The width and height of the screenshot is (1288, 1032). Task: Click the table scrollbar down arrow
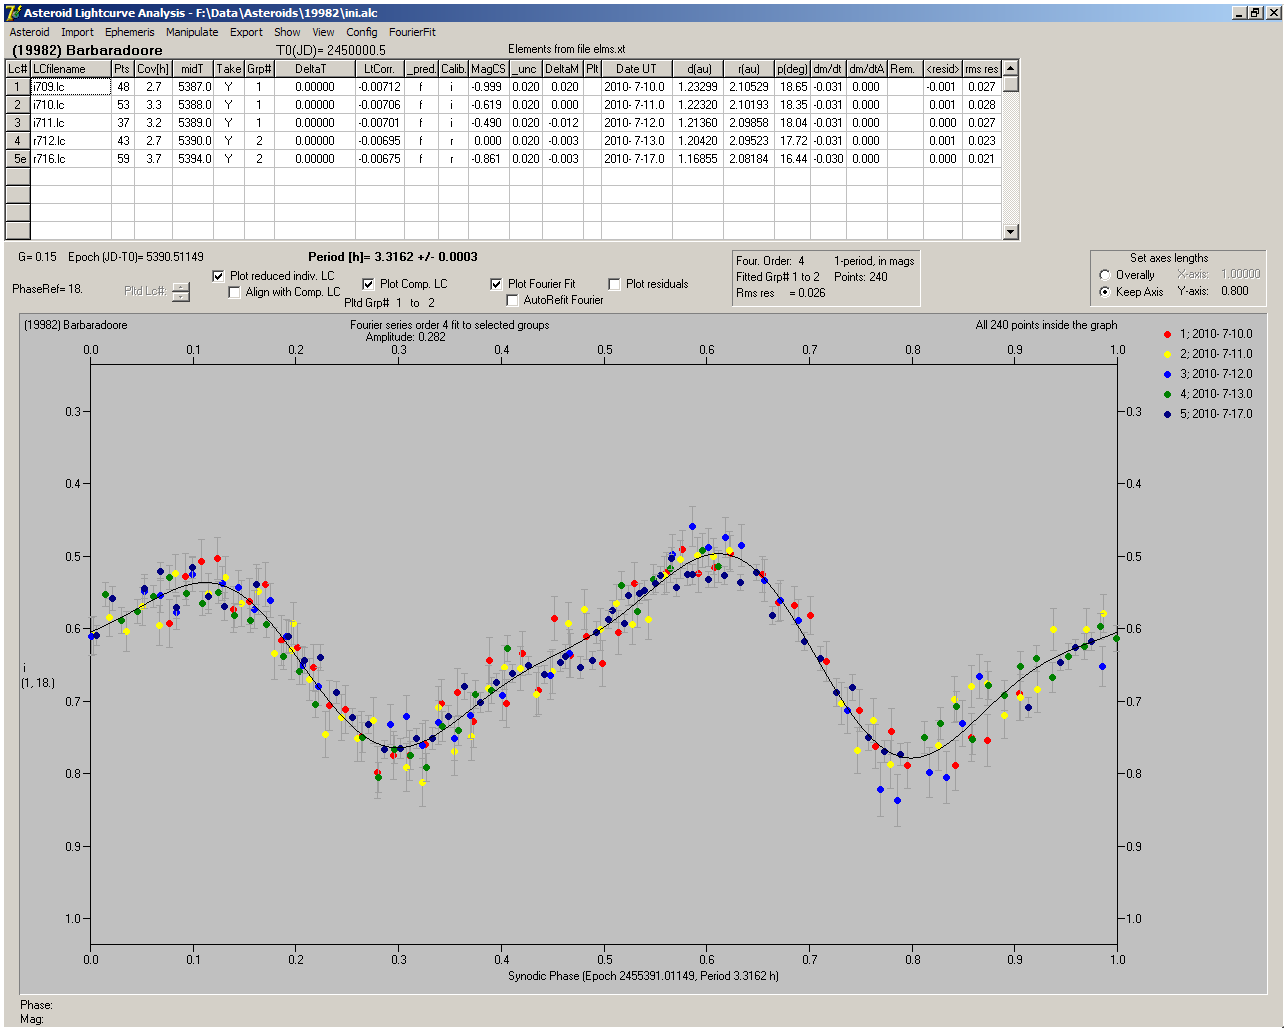tap(1010, 232)
